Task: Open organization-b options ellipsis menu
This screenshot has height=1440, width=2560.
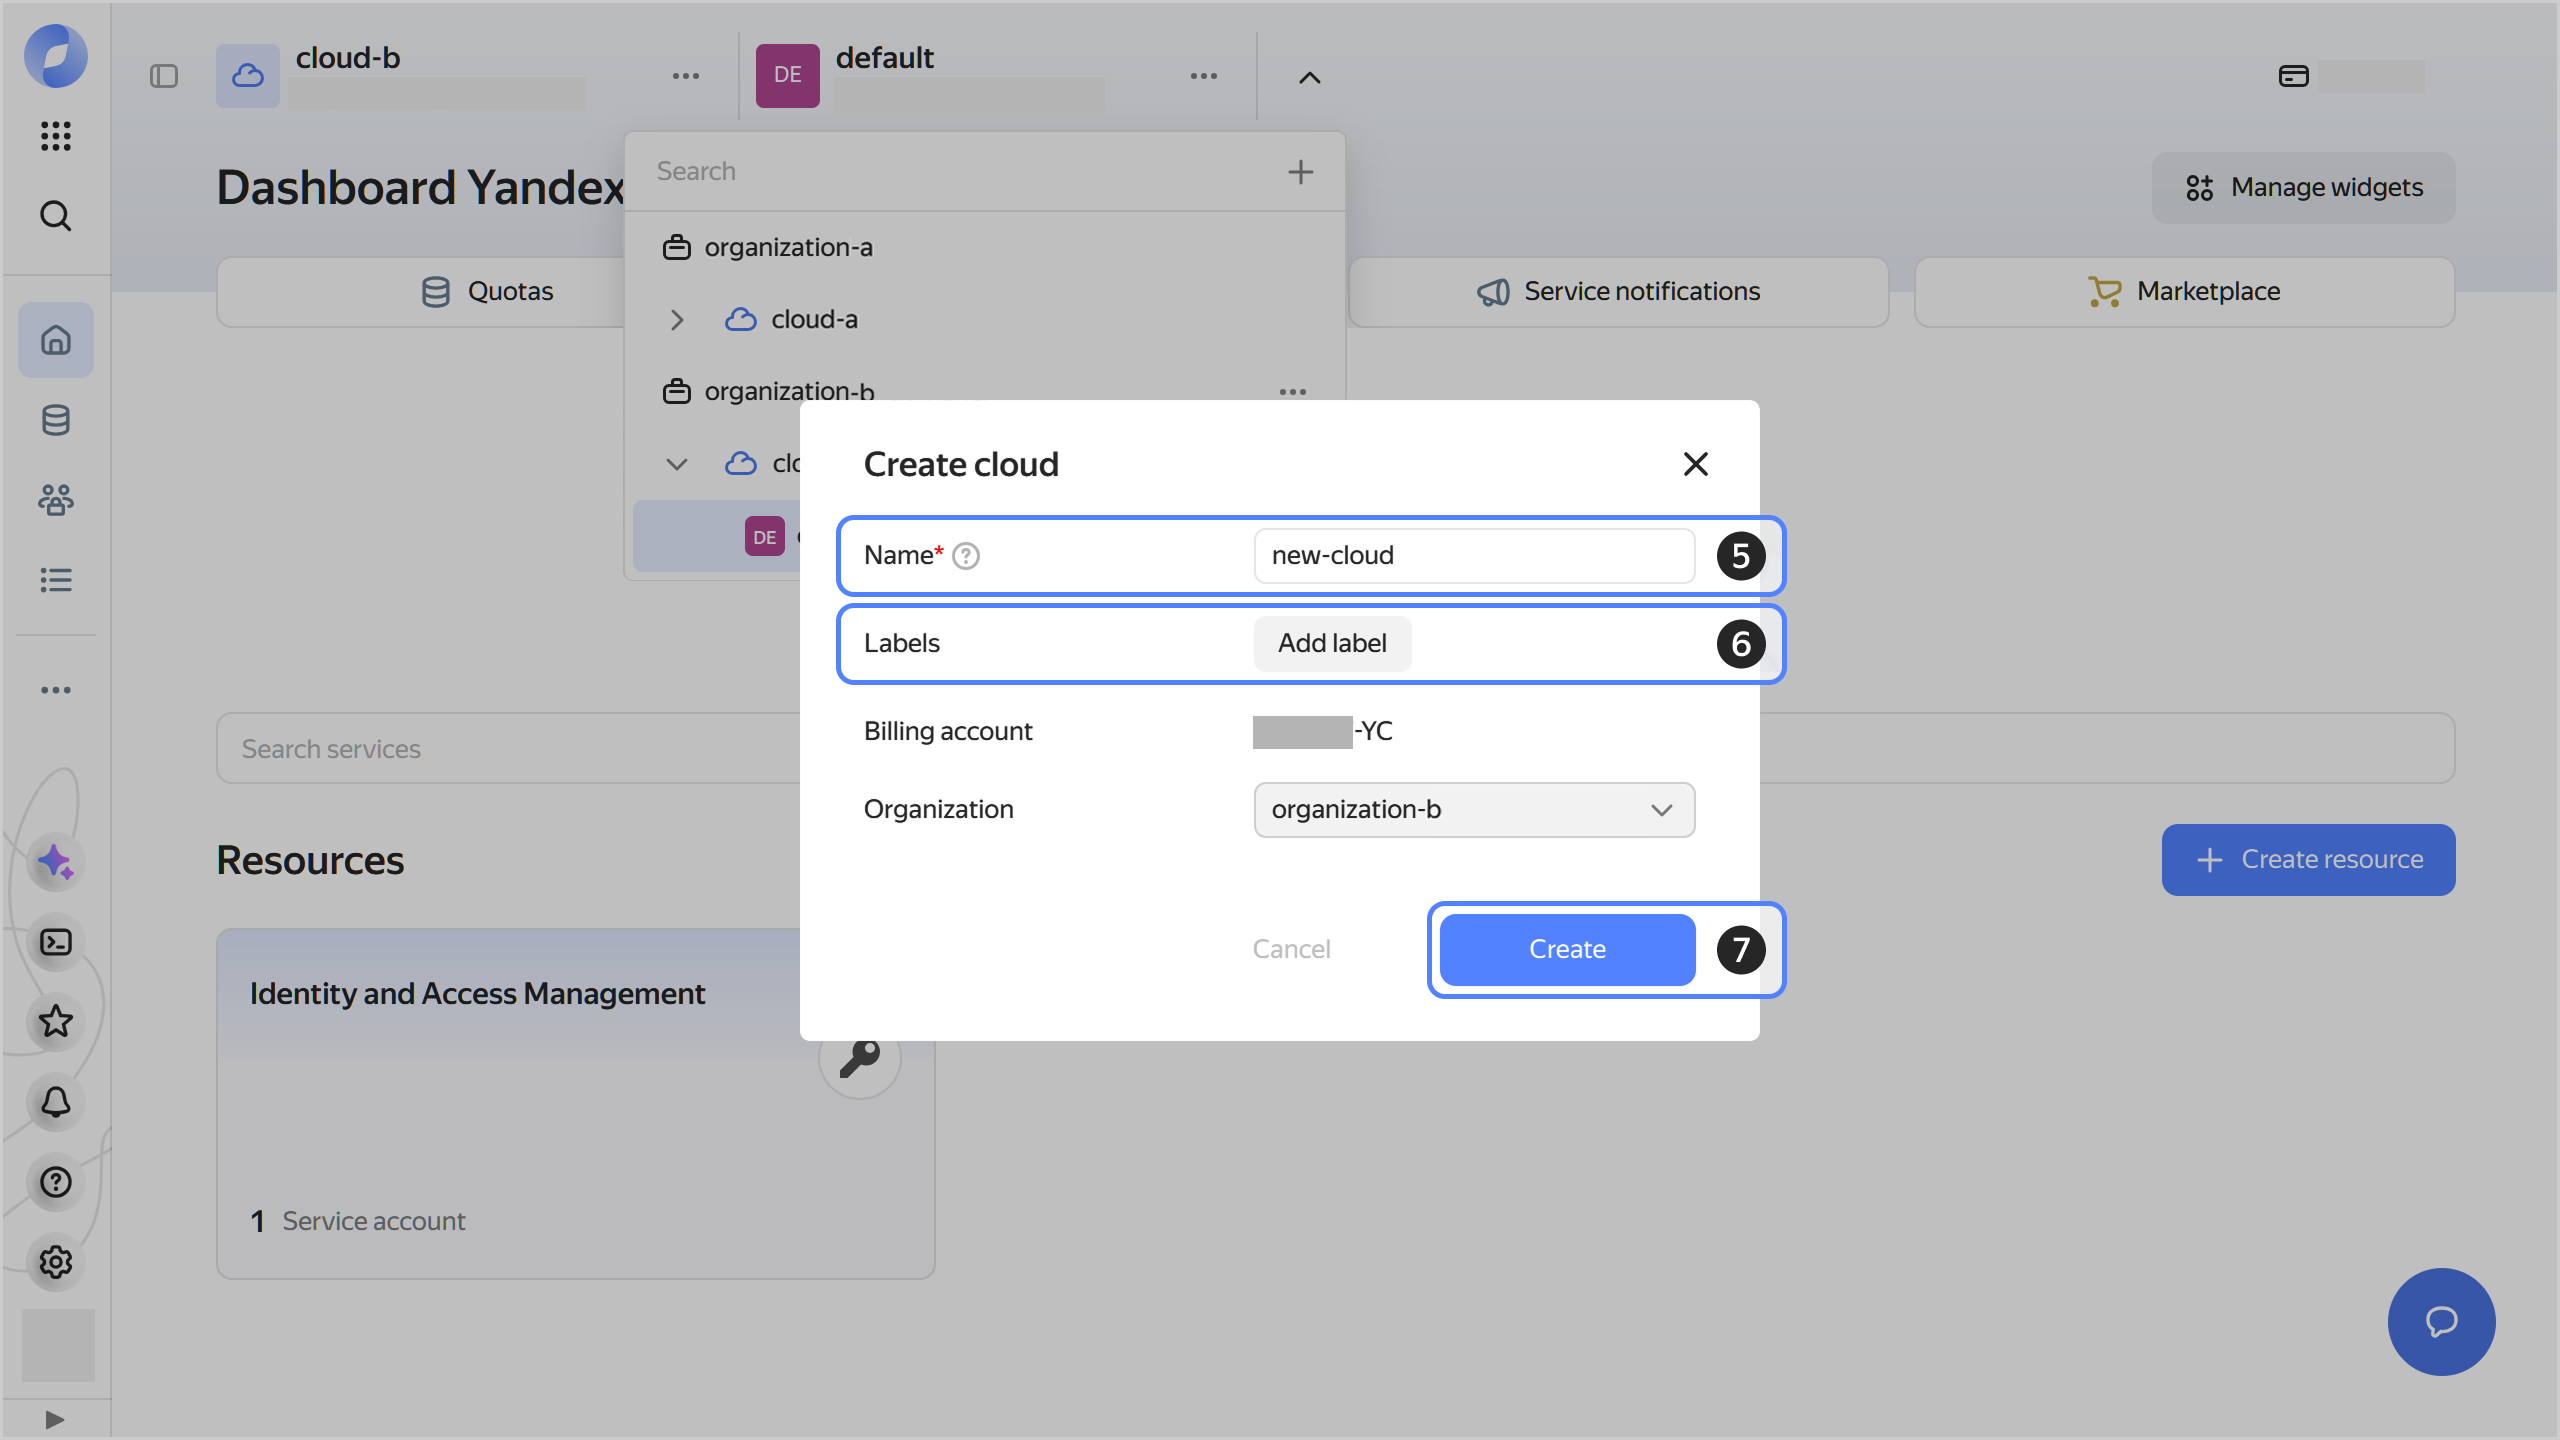Action: point(1292,391)
